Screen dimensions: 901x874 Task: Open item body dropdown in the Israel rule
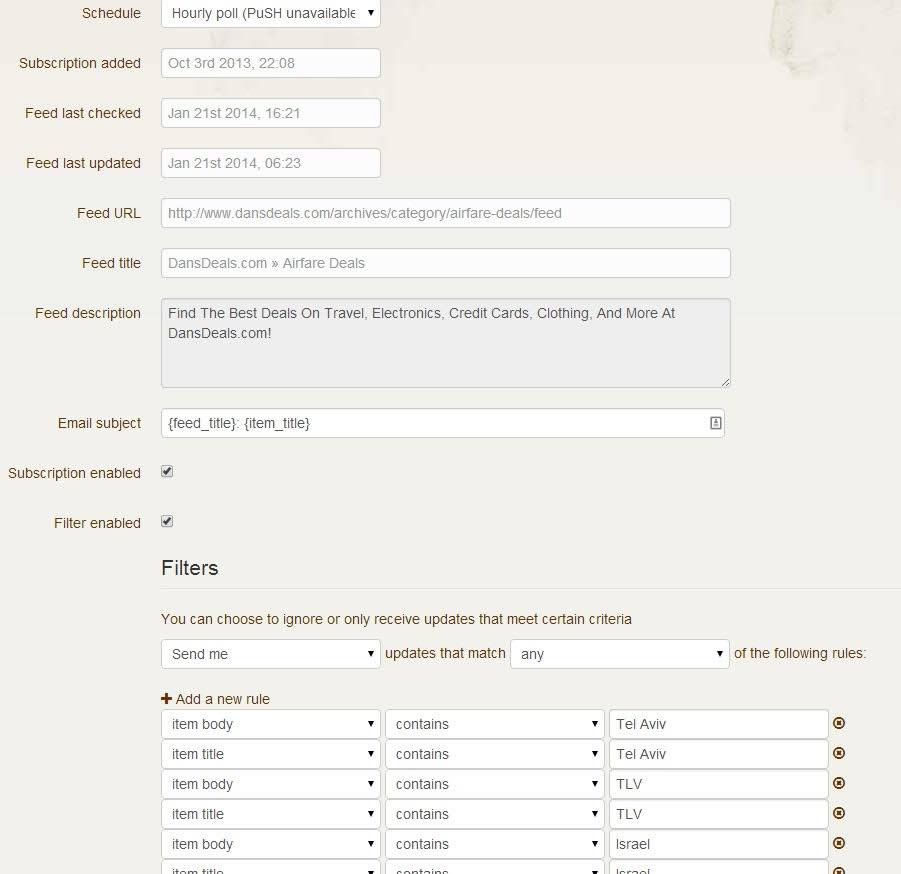[x=271, y=844]
